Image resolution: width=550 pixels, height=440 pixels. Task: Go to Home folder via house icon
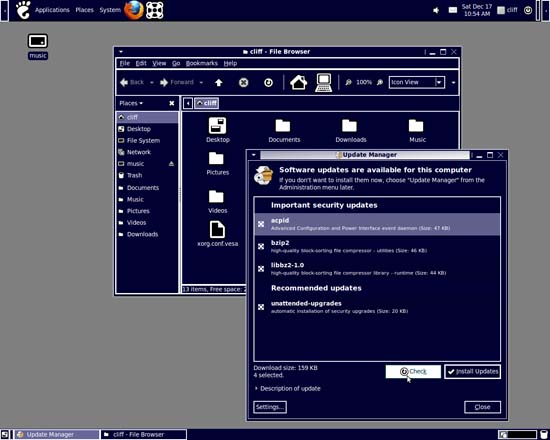(299, 82)
